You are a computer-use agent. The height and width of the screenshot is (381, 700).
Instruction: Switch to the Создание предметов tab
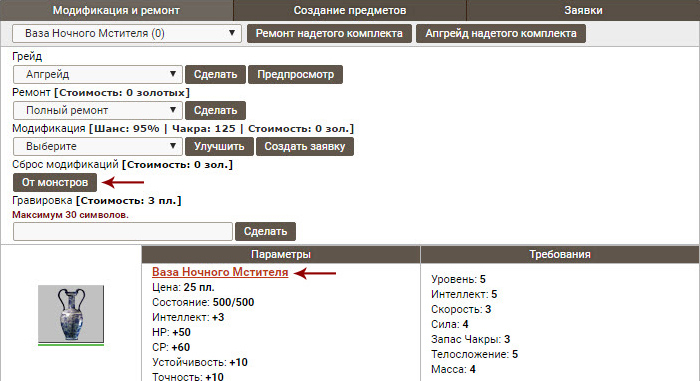click(350, 10)
